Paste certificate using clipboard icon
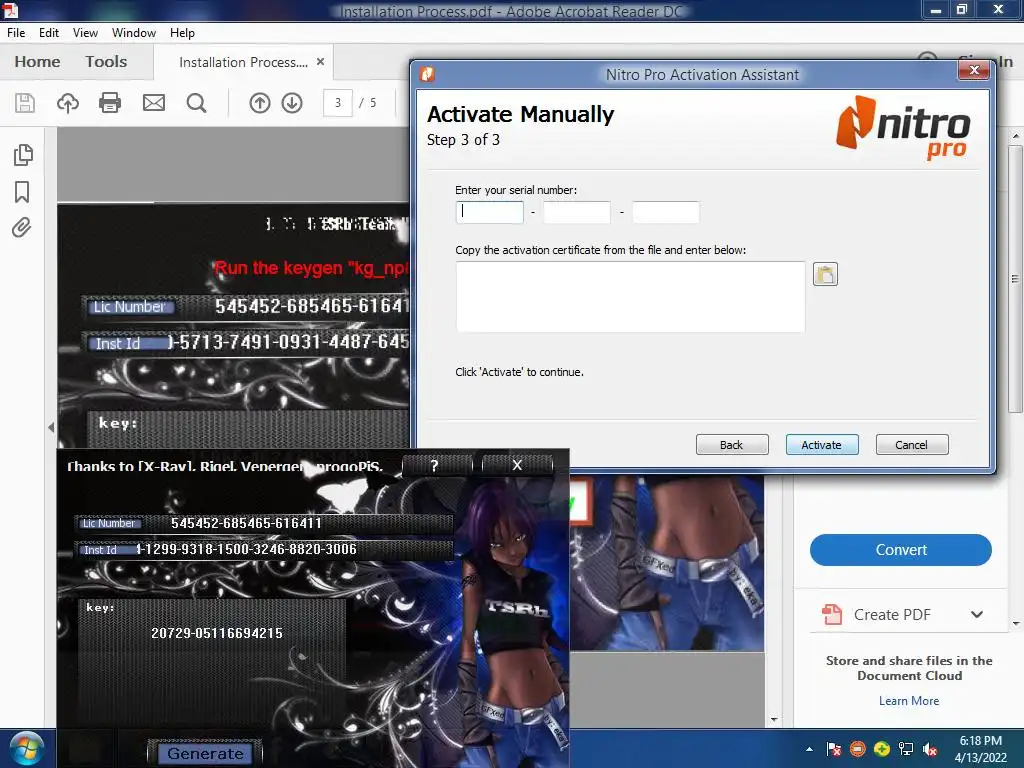The width and height of the screenshot is (1024, 768). click(825, 274)
